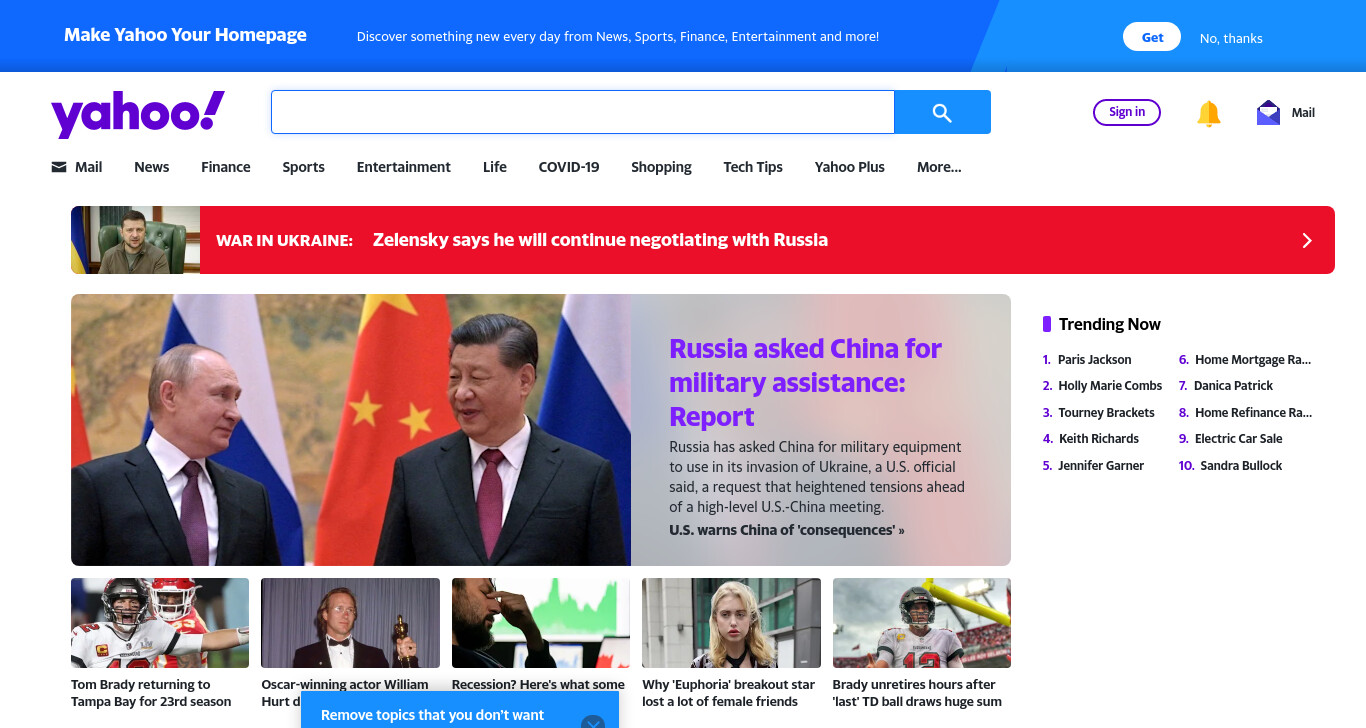Open the Euphoria breakout star thumbnail
The image size is (1366, 728).
coord(731,623)
